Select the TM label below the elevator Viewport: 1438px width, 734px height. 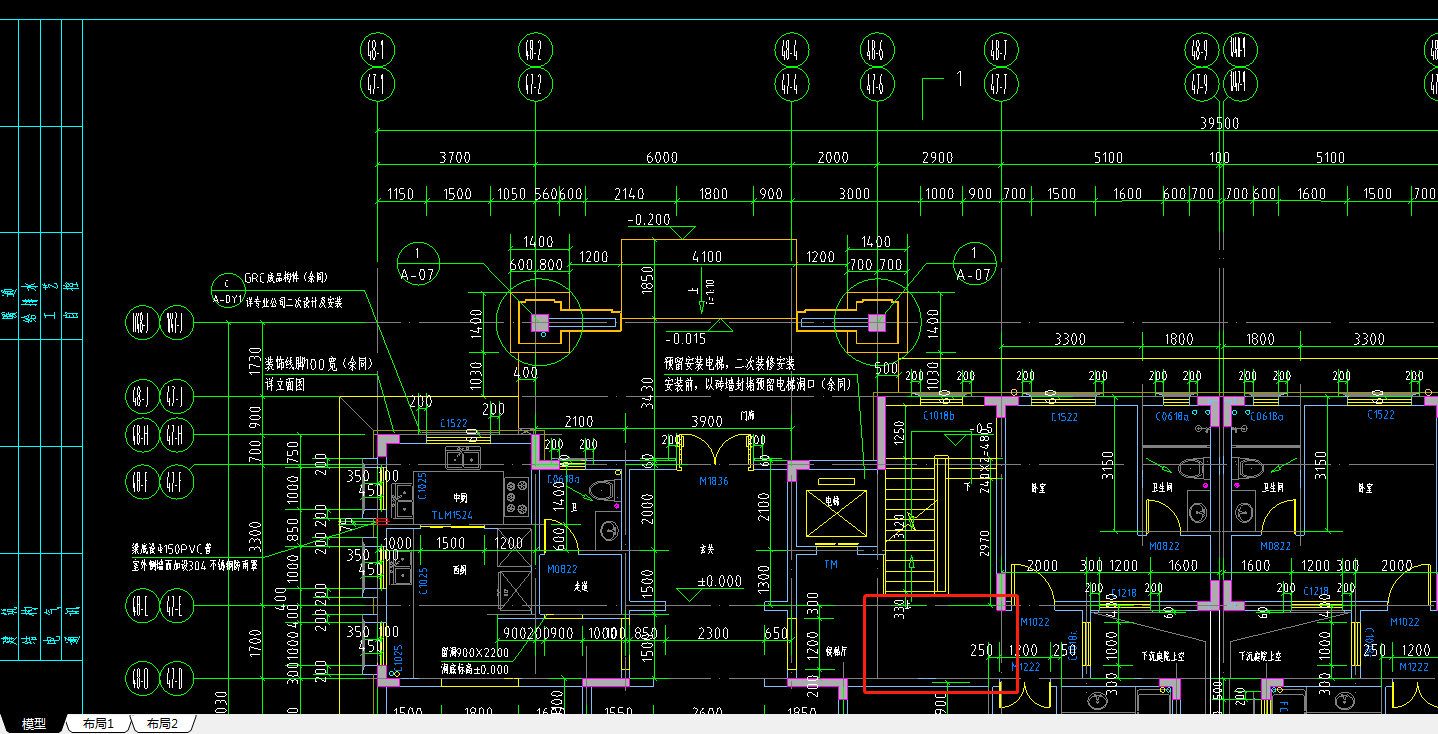pos(830,565)
